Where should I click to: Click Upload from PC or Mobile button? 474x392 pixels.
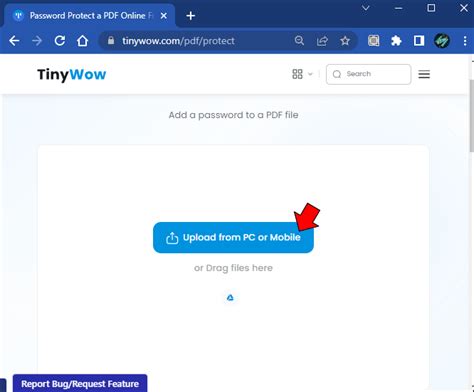[x=233, y=237]
